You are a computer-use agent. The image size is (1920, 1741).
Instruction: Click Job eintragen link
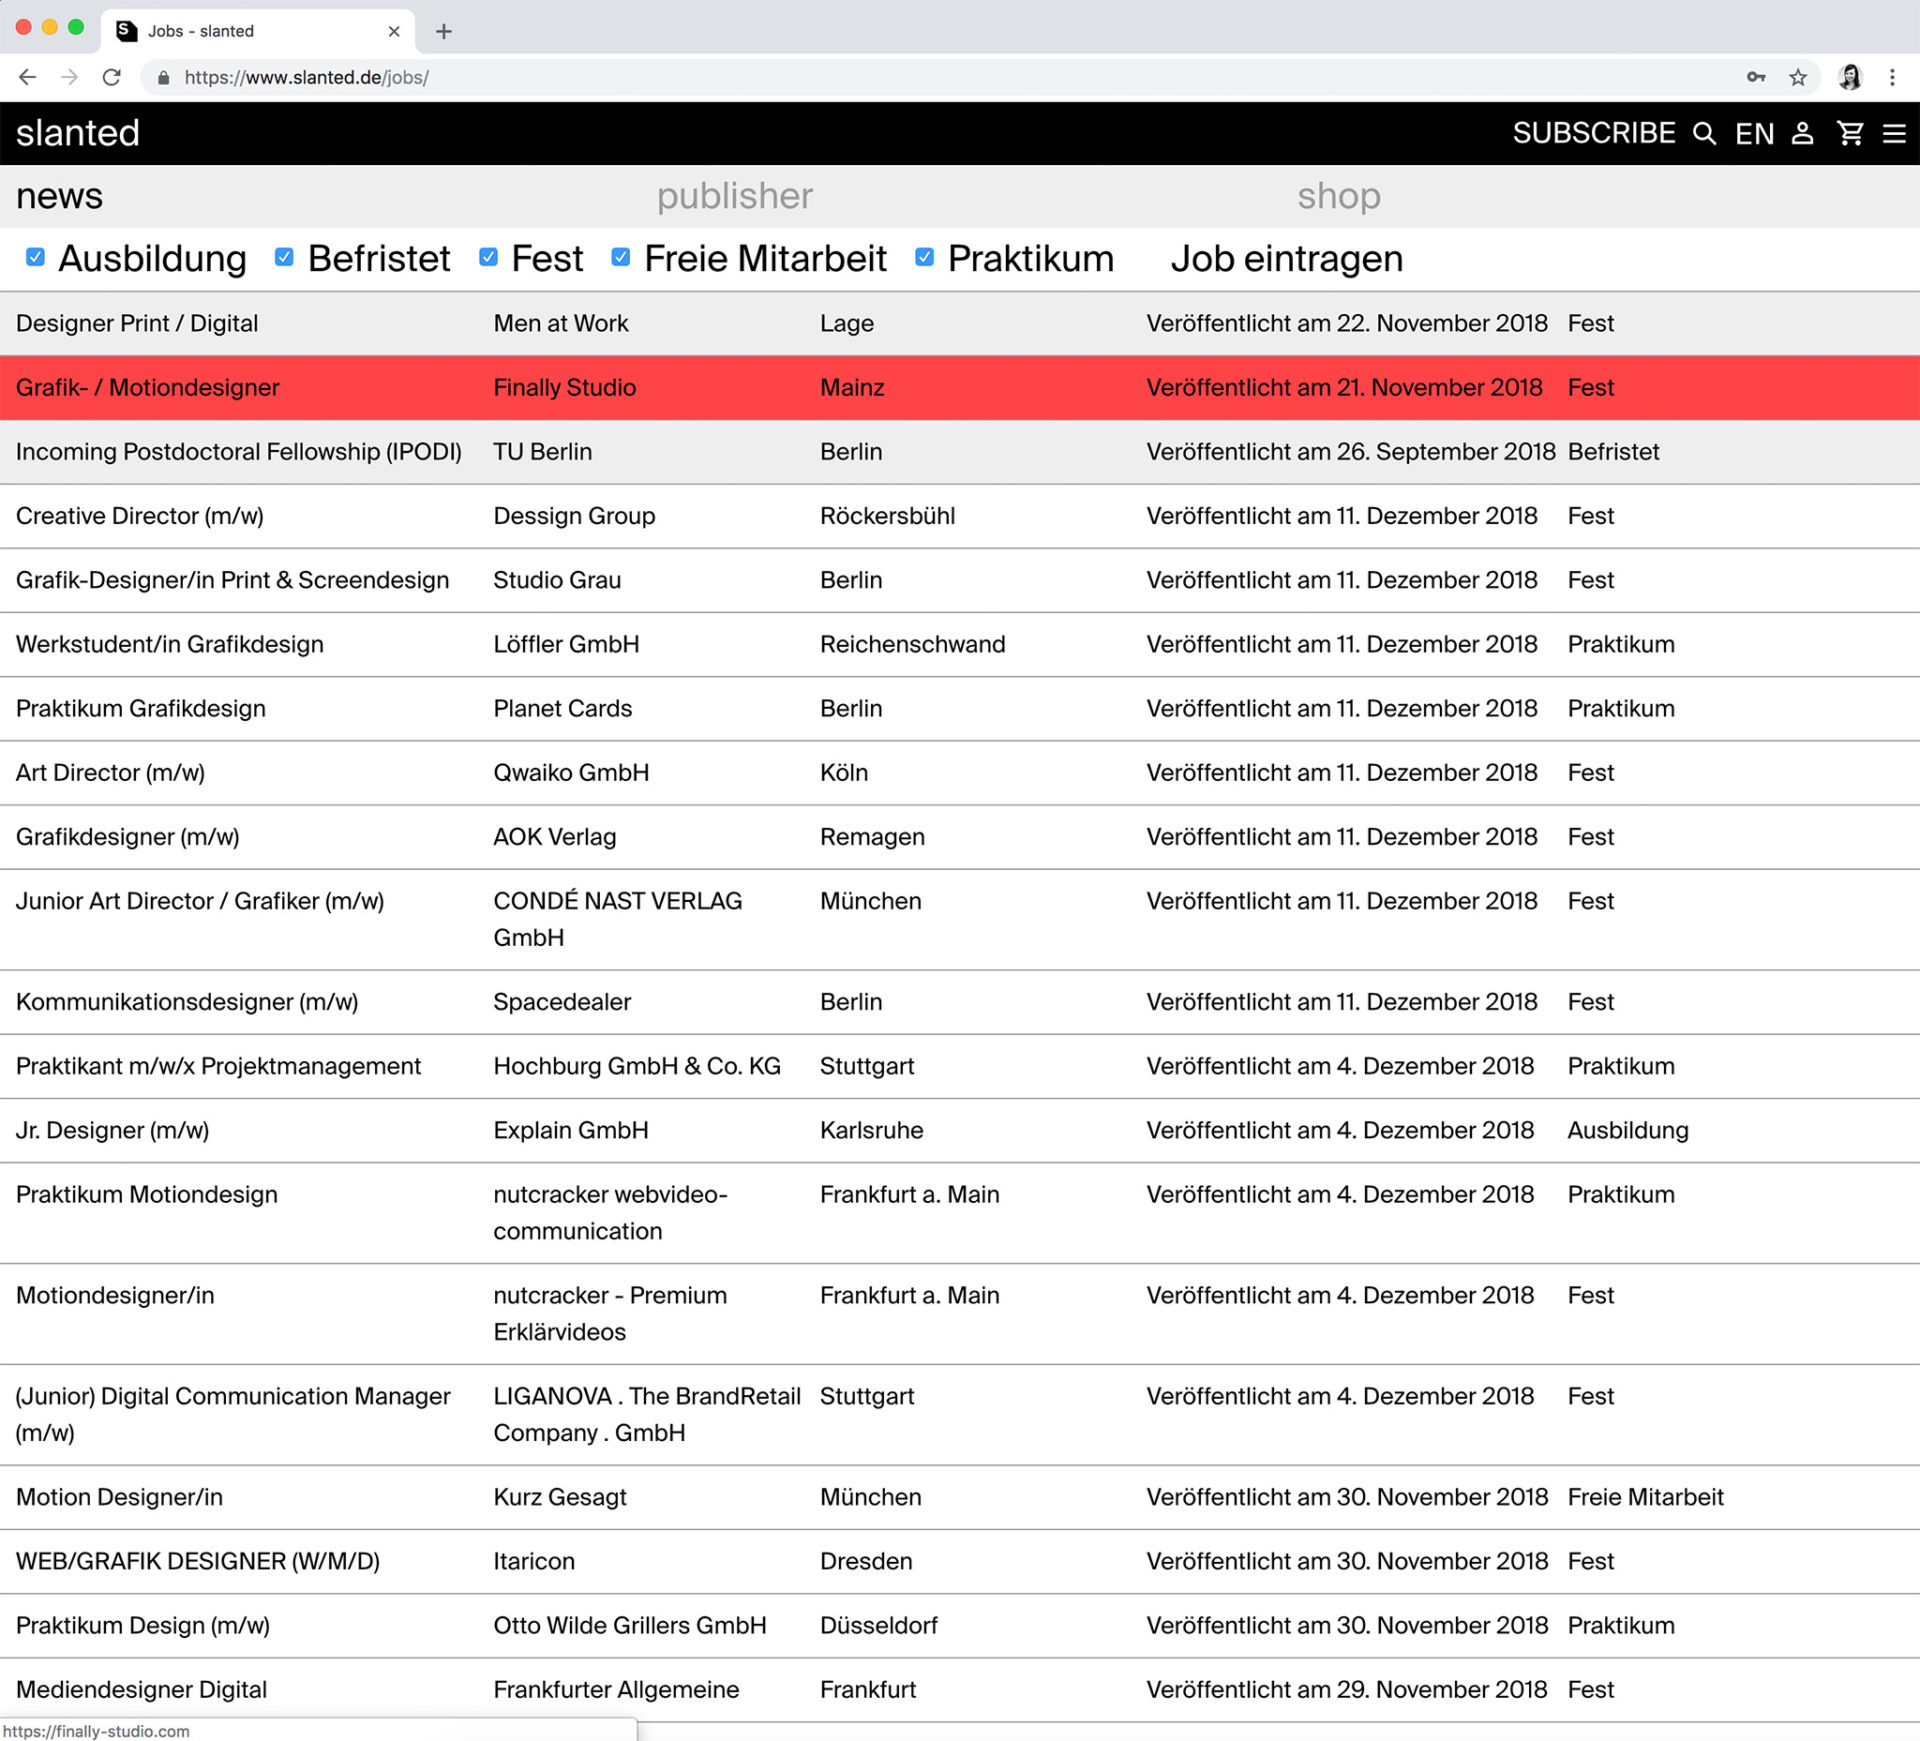1287,259
